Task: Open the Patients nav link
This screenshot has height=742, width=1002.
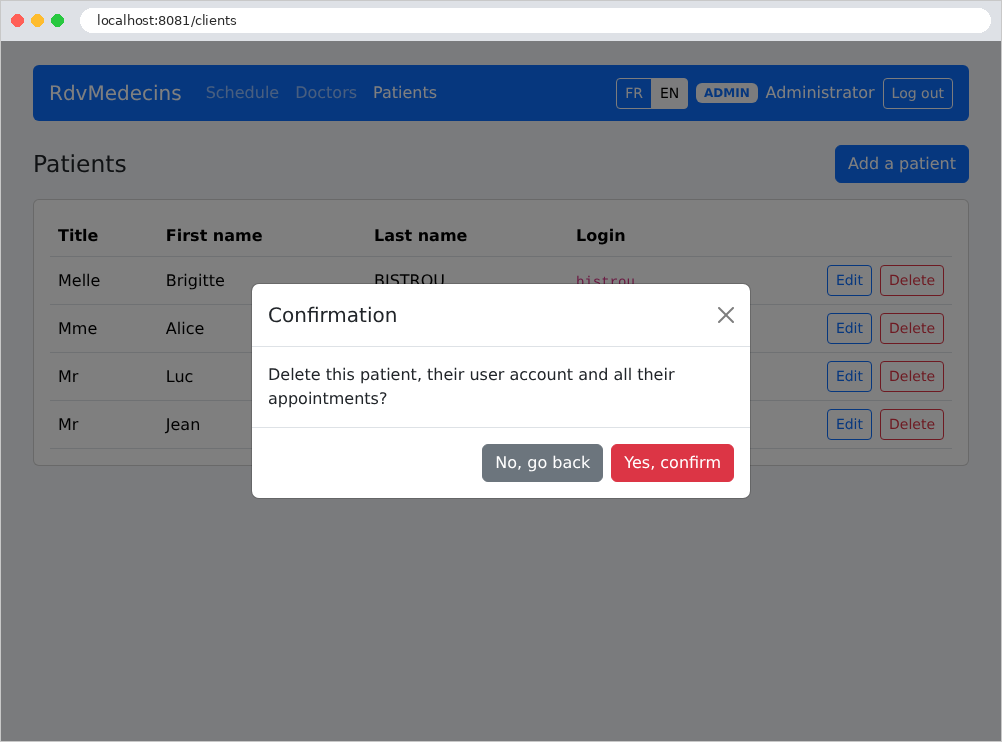Action: (x=405, y=93)
